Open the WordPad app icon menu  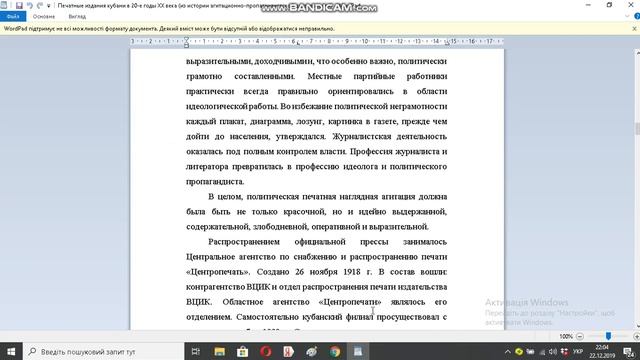coord(4,5)
